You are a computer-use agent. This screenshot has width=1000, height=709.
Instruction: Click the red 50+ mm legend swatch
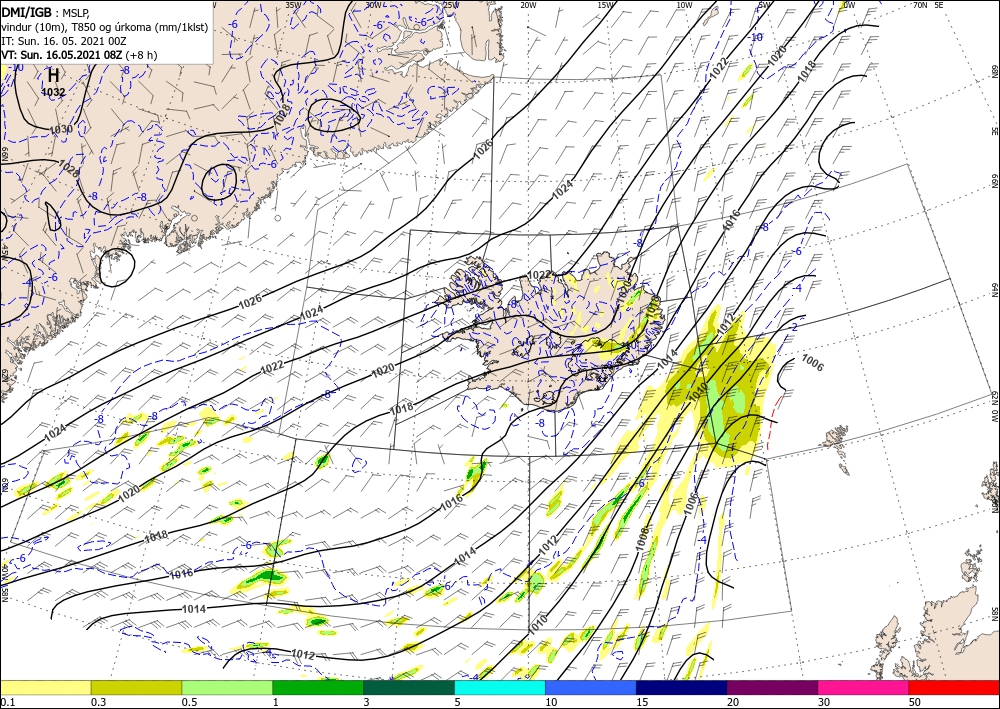point(954,687)
